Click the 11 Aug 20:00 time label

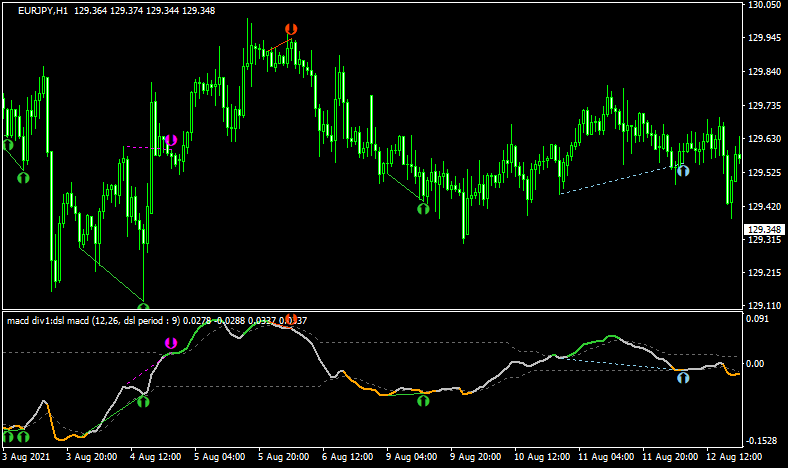pos(670,457)
